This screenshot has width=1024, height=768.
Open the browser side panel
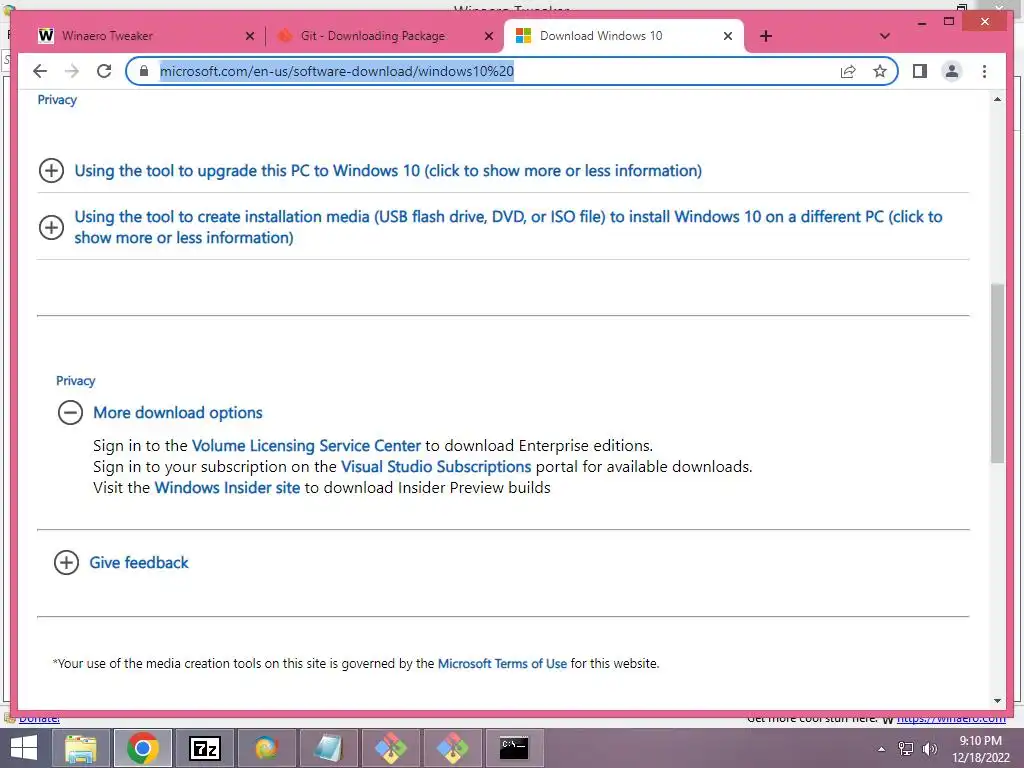pyautogui.click(x=920, y=71)
